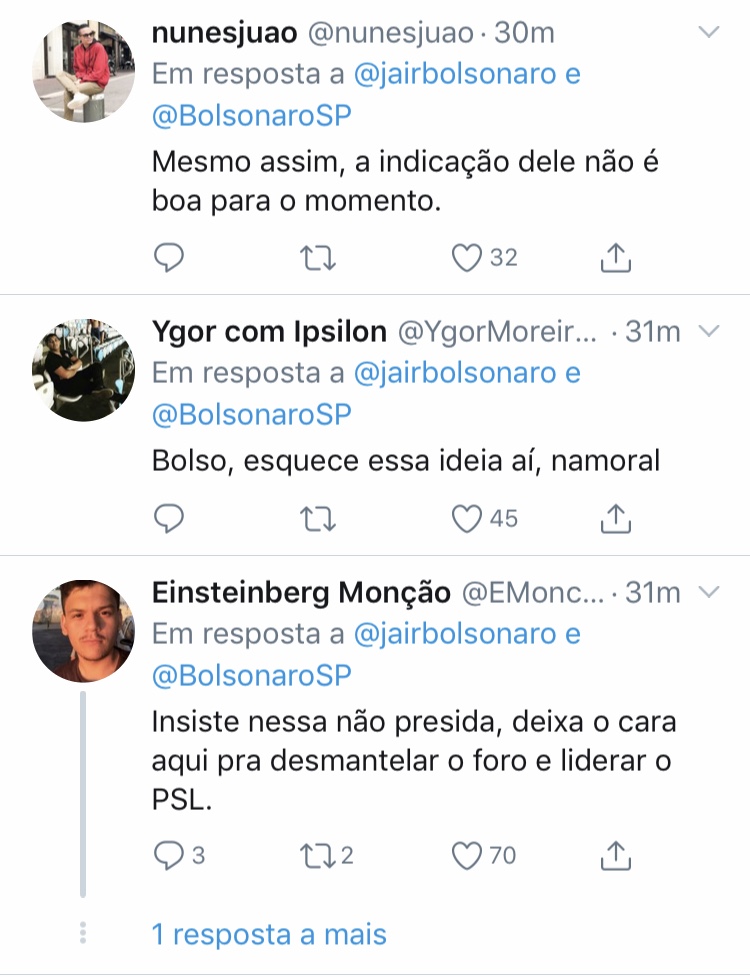
Task: Open options chevron on Ygor's tweet
Action: click(x=708, y=331)
